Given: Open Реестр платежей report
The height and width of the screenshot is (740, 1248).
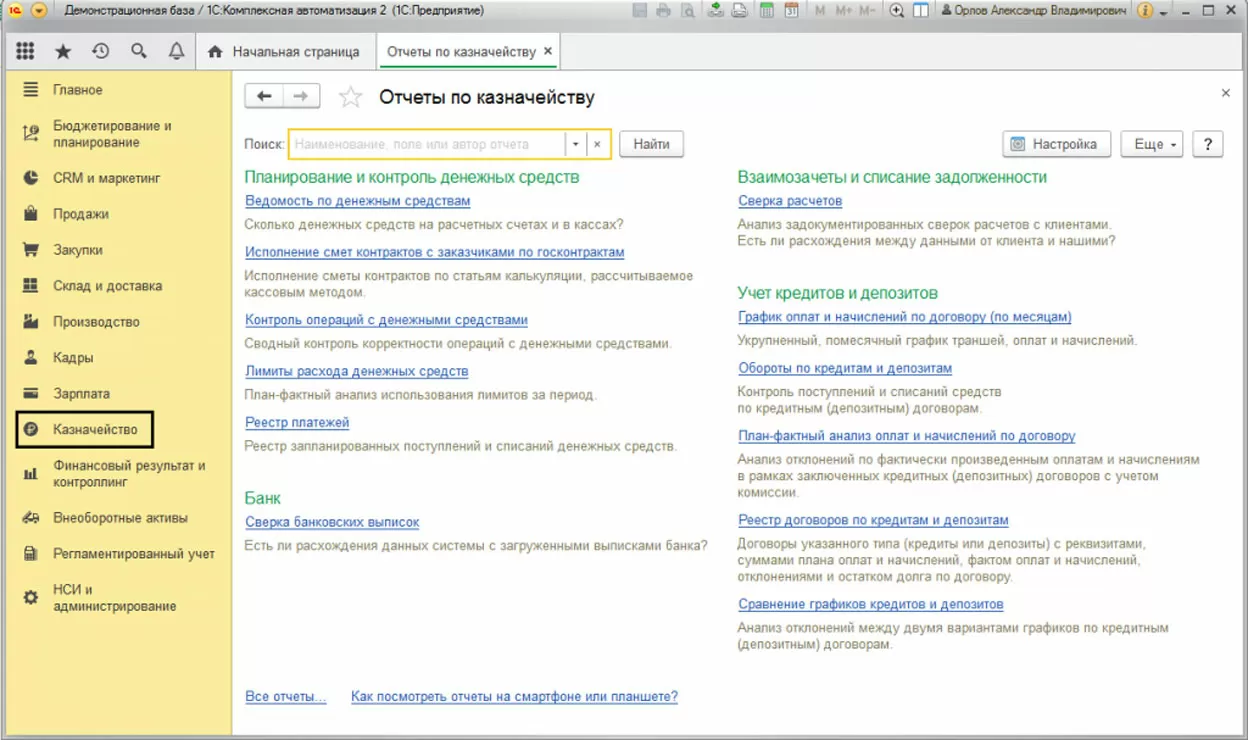Looking at the screenshot, I should coord(297,422).
